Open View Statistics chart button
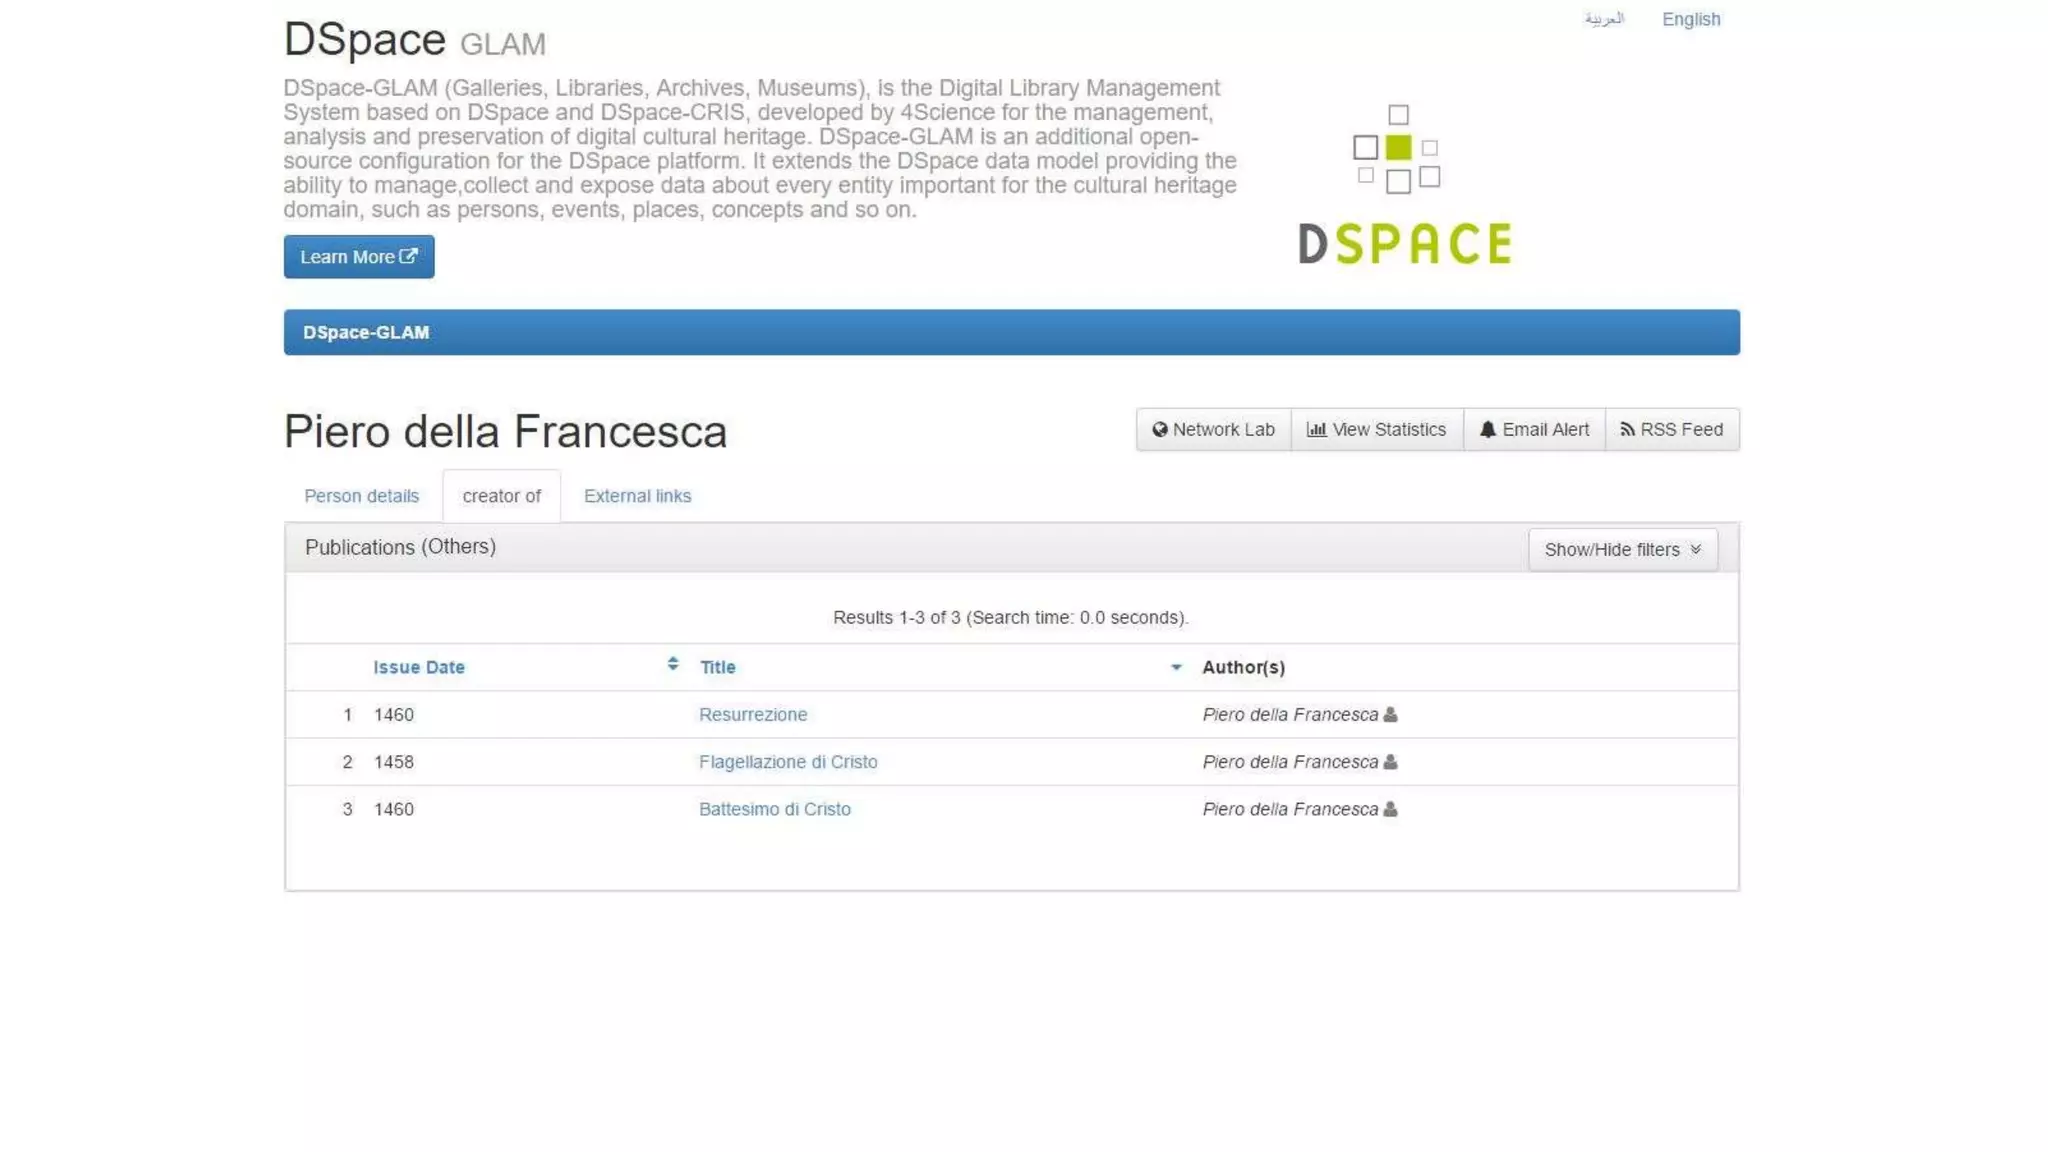 tap(1376, 429)
